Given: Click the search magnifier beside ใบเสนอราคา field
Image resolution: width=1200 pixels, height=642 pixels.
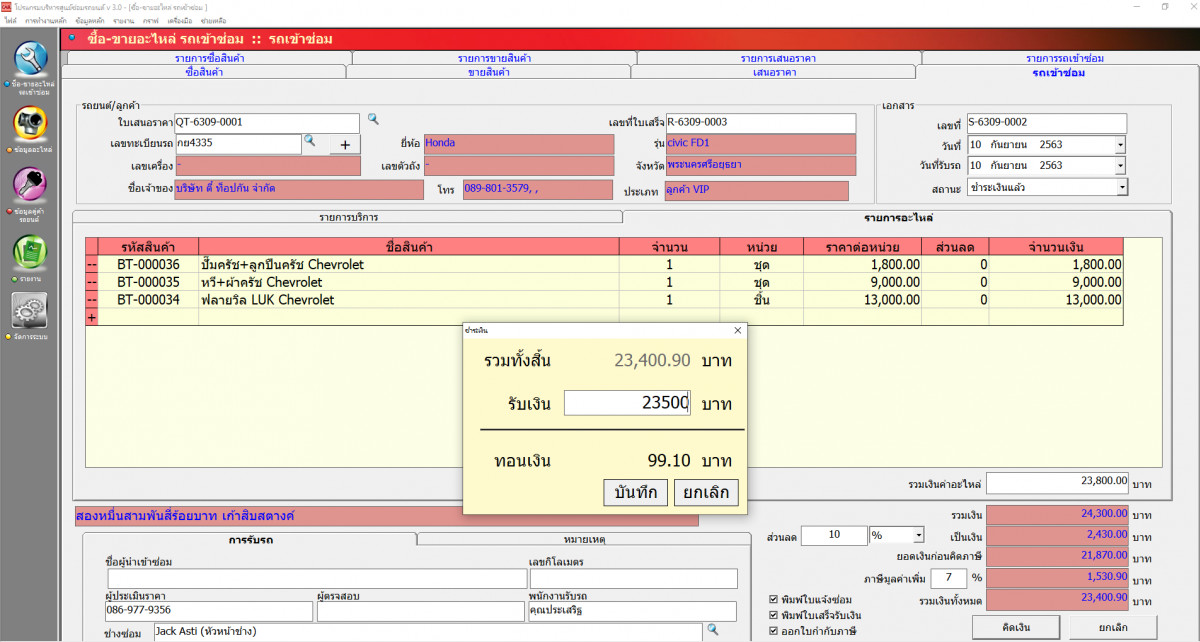Looking at the screenshot, I should coord(373,119).
